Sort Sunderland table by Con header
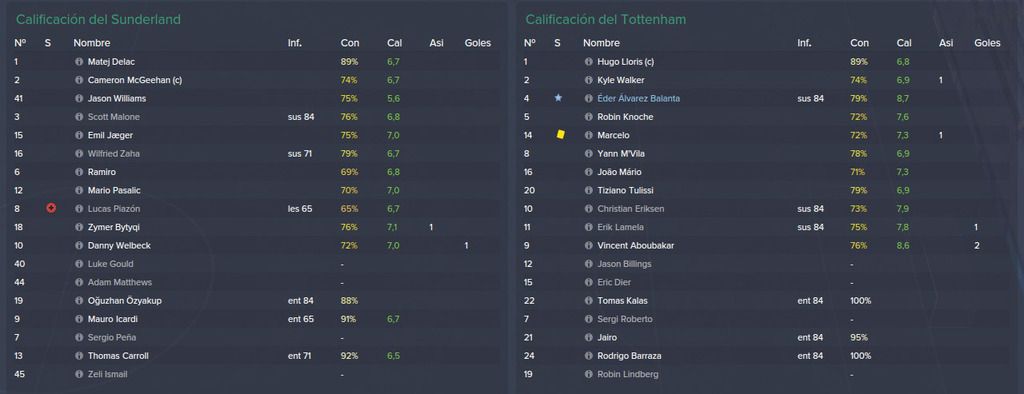Viewport: 1024px width, 394px height. coord(349,43)
